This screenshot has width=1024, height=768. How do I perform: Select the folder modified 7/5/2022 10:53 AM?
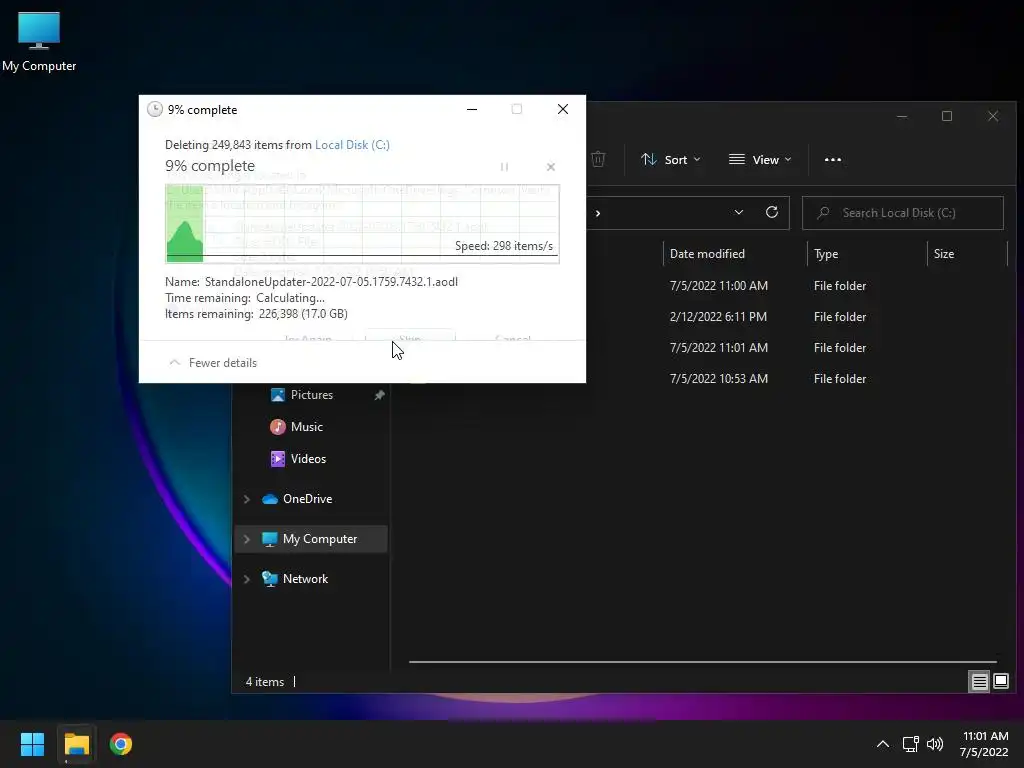pyautogui.click(x=718, y=379)
